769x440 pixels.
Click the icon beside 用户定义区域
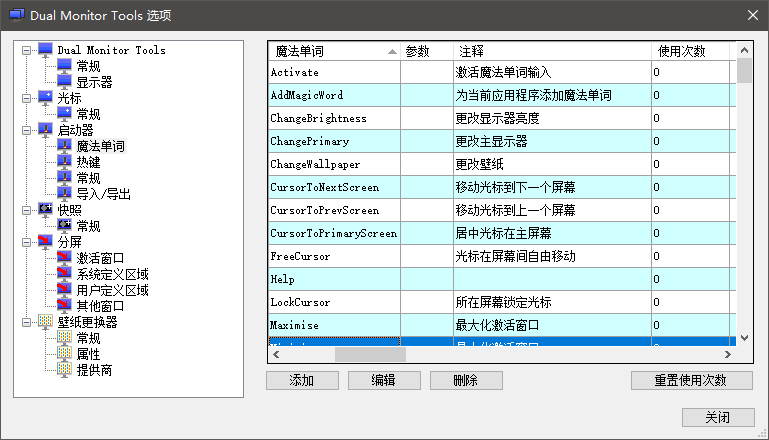(64, 290)
